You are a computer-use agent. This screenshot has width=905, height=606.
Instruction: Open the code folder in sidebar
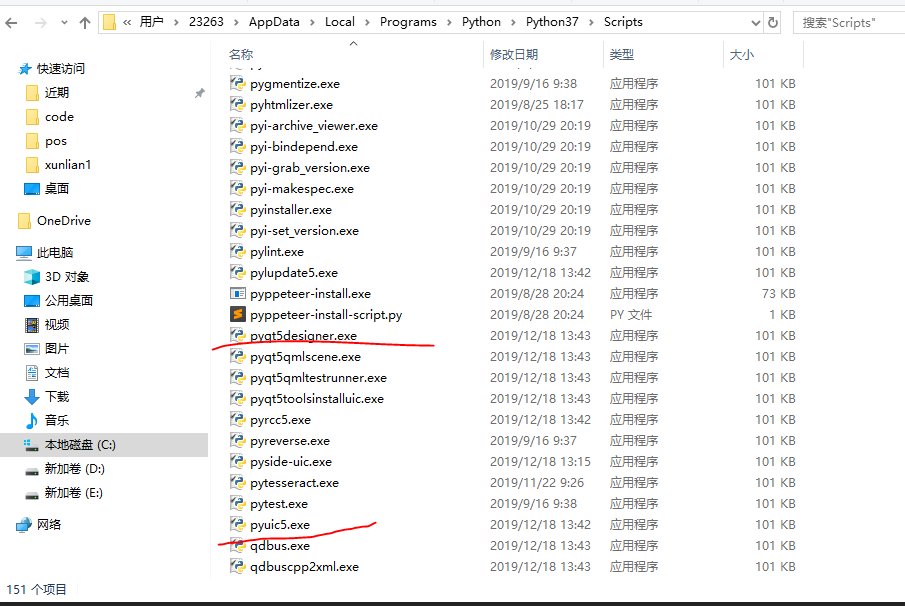coord(59,117)
